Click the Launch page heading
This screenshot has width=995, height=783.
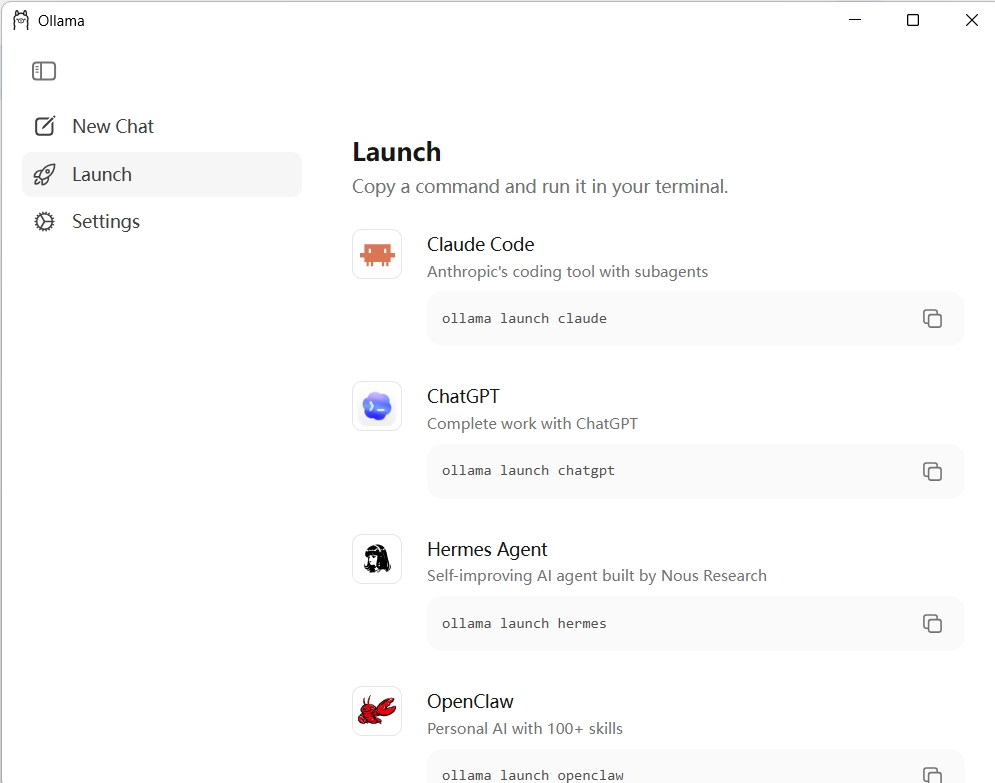pos(397,152)
